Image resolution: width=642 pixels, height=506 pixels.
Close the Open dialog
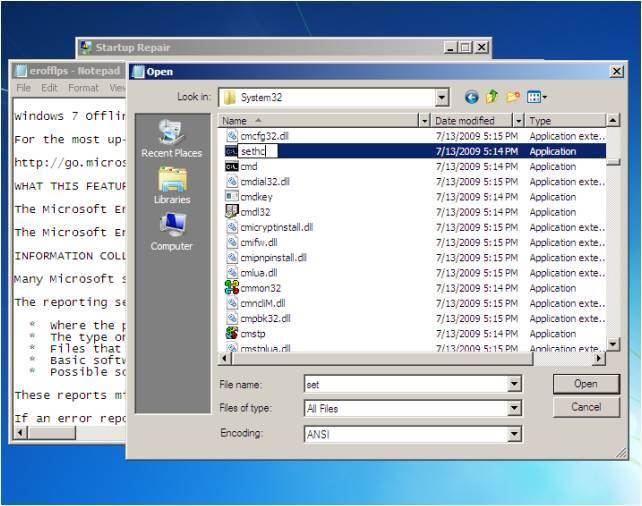point(617,72)
